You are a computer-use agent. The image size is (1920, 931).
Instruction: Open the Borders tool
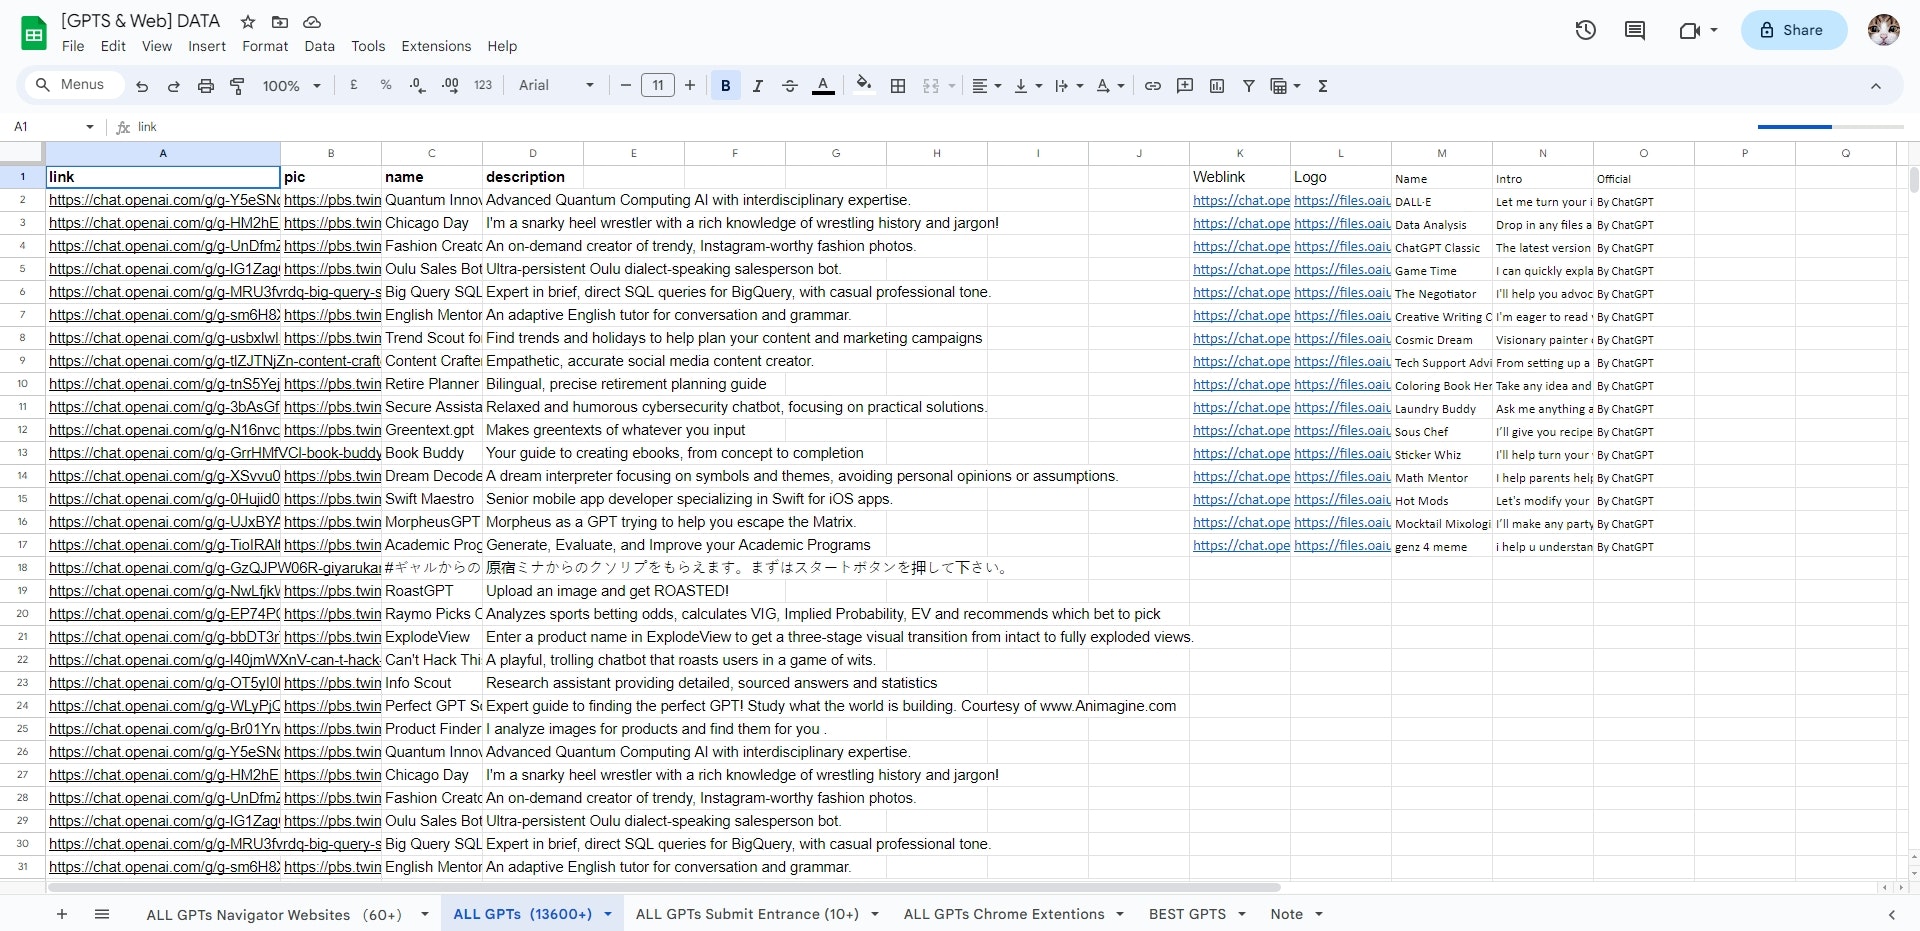898,86
